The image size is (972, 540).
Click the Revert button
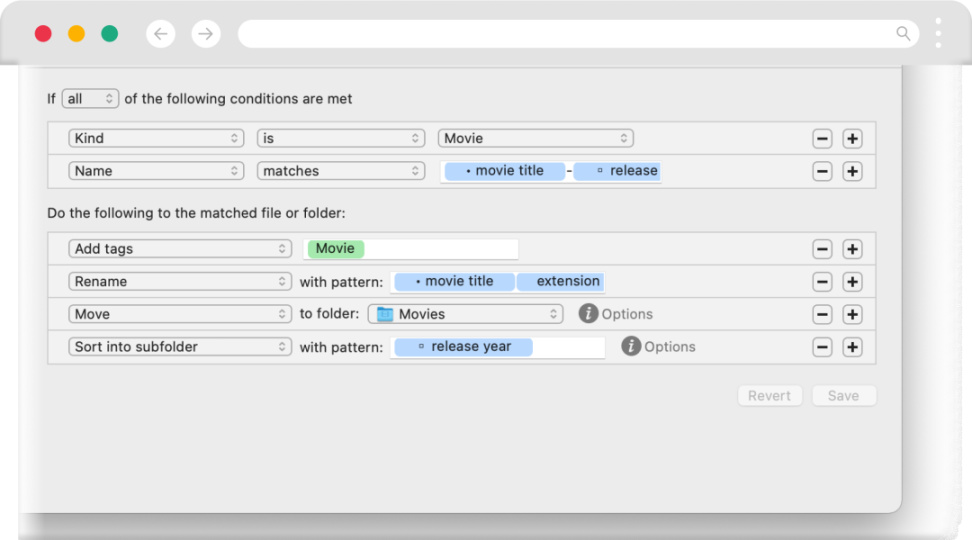[769, 396]
